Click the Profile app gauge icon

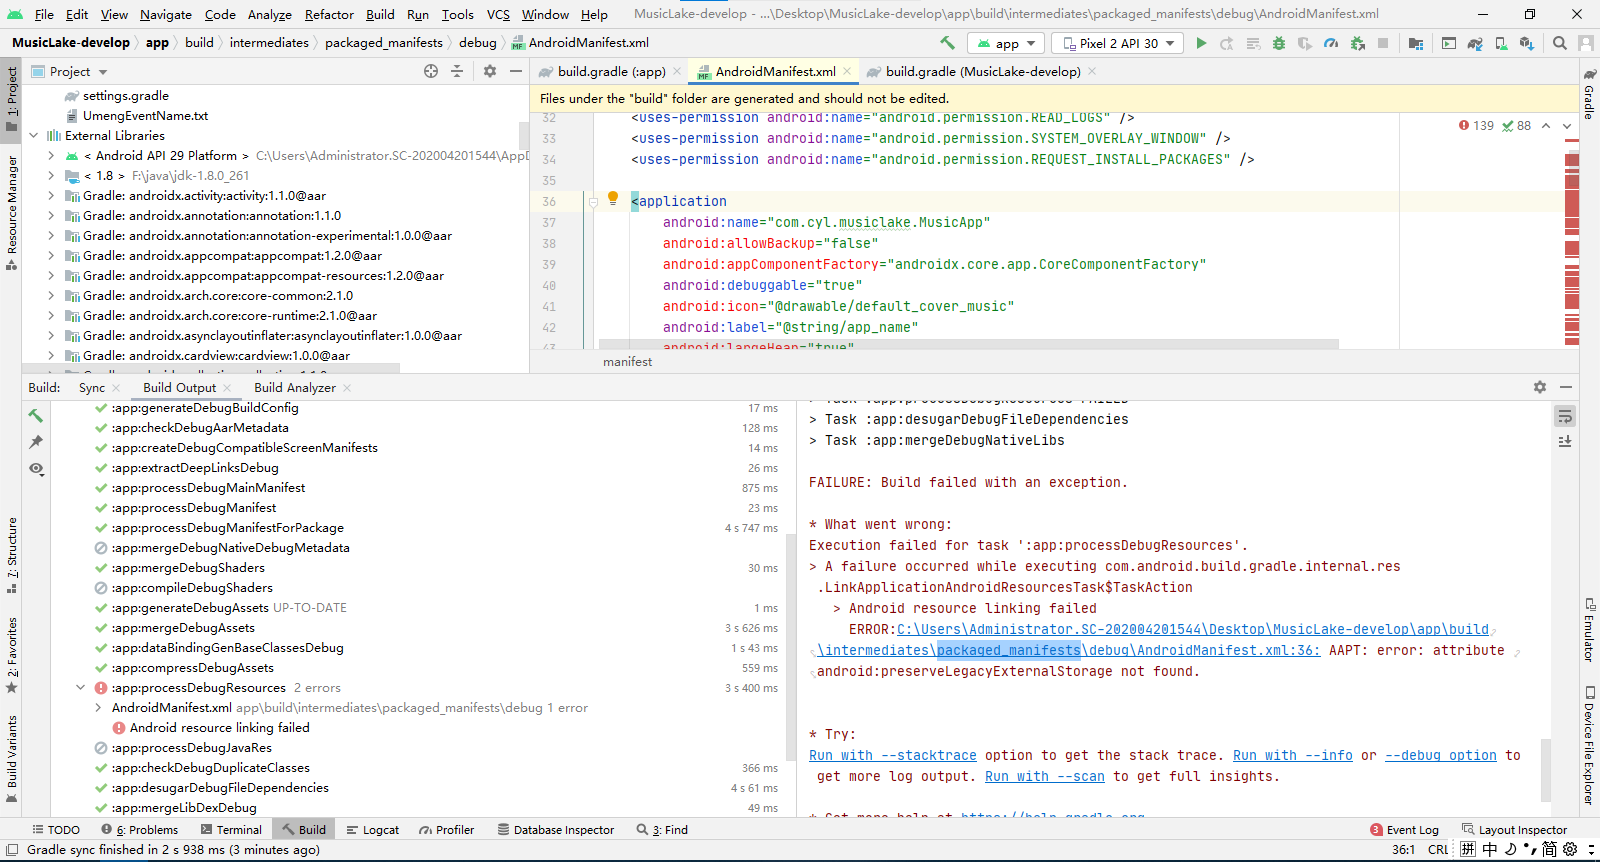click(1331, 43)
